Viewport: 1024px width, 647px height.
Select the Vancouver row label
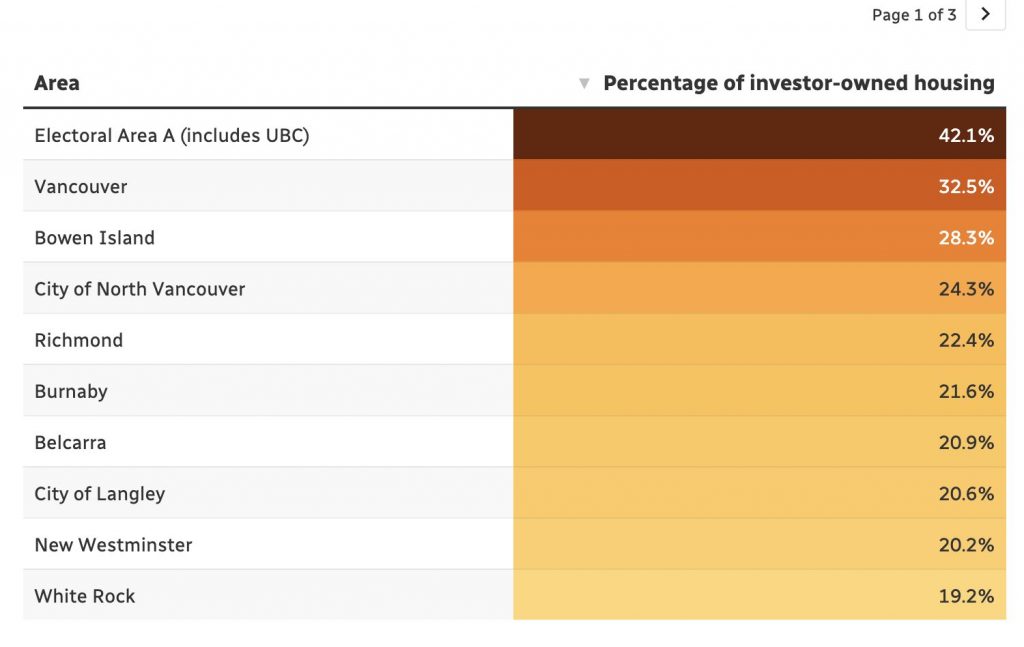pyautogui.click(x=81, y=187)
